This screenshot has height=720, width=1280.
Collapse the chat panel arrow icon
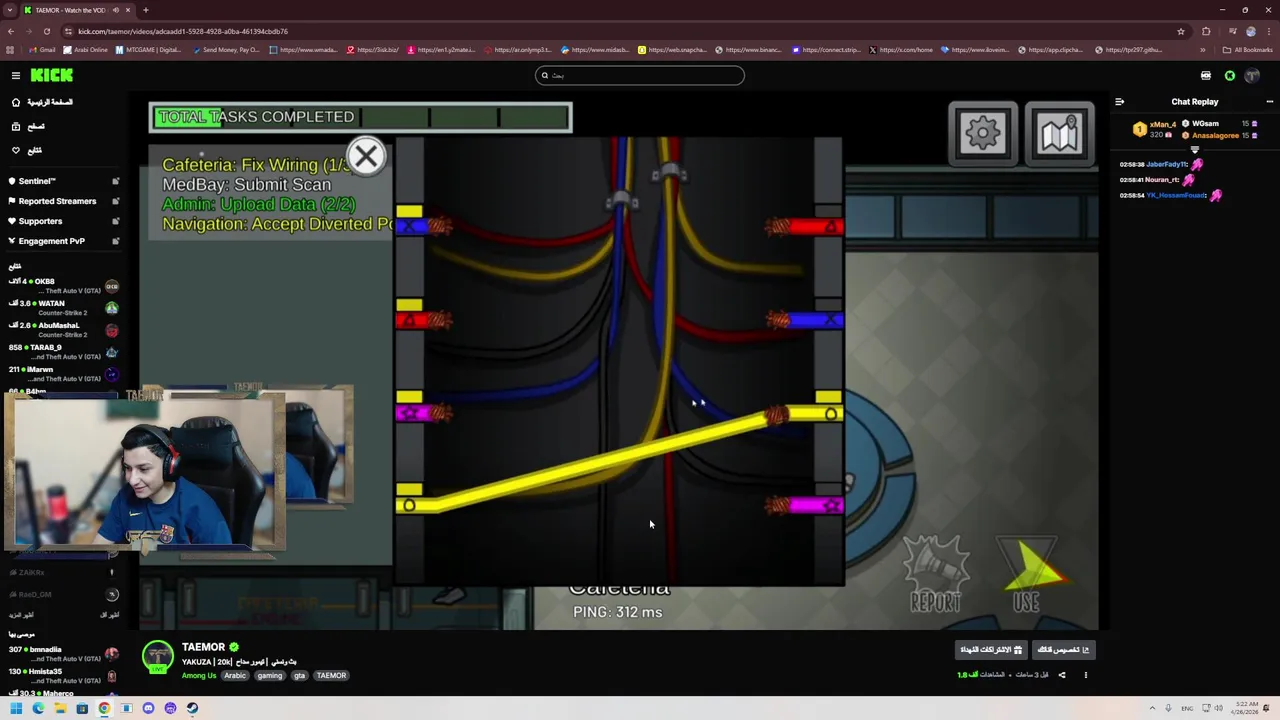(x=1119, y=102)
